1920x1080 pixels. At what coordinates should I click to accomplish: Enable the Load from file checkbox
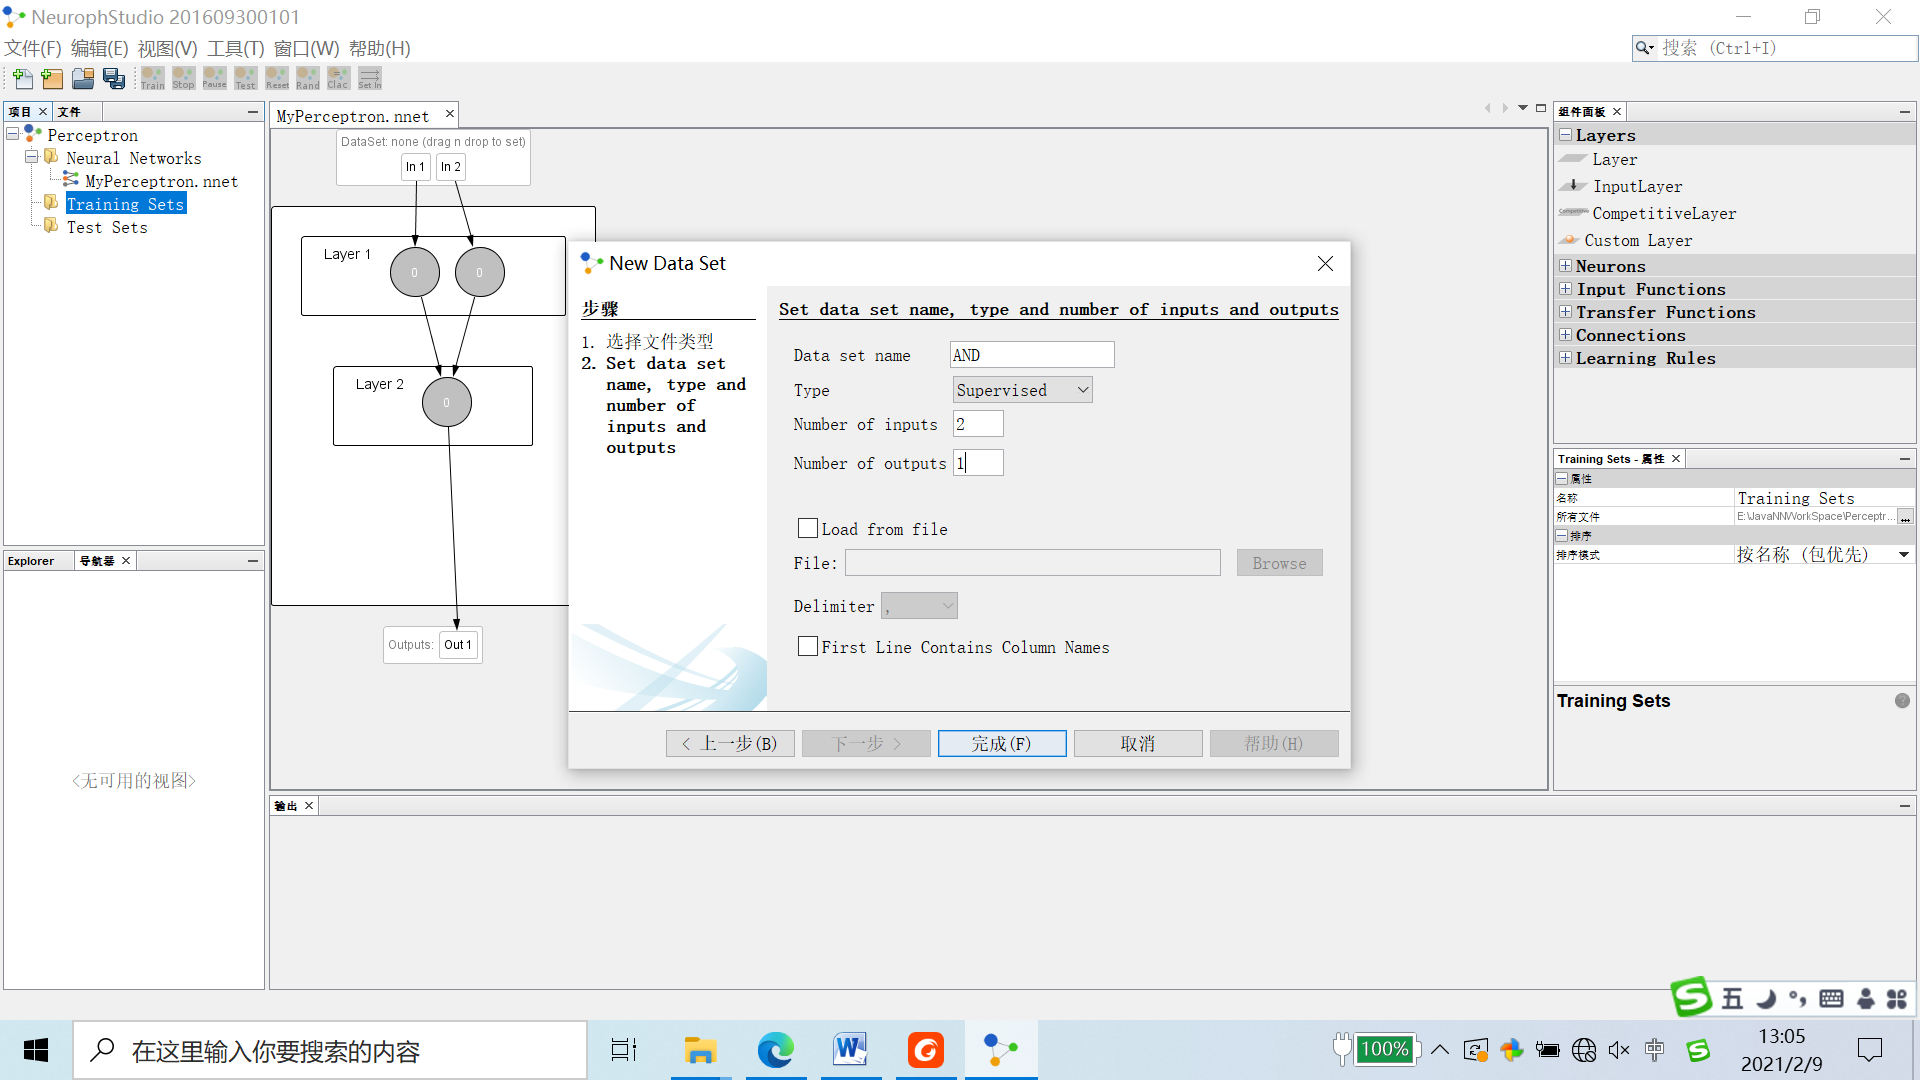(x=808, y=529)
